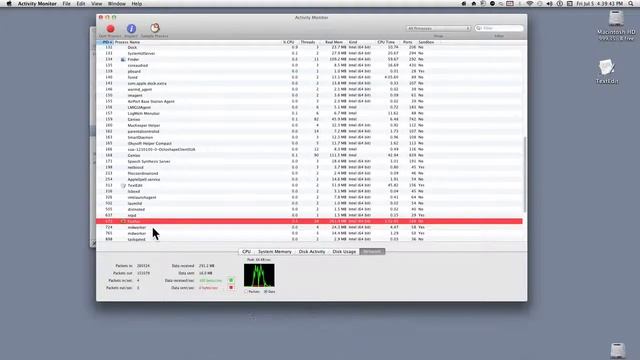Open the Activity Monitor application menu
640x360 pixels.
point(37,4)
